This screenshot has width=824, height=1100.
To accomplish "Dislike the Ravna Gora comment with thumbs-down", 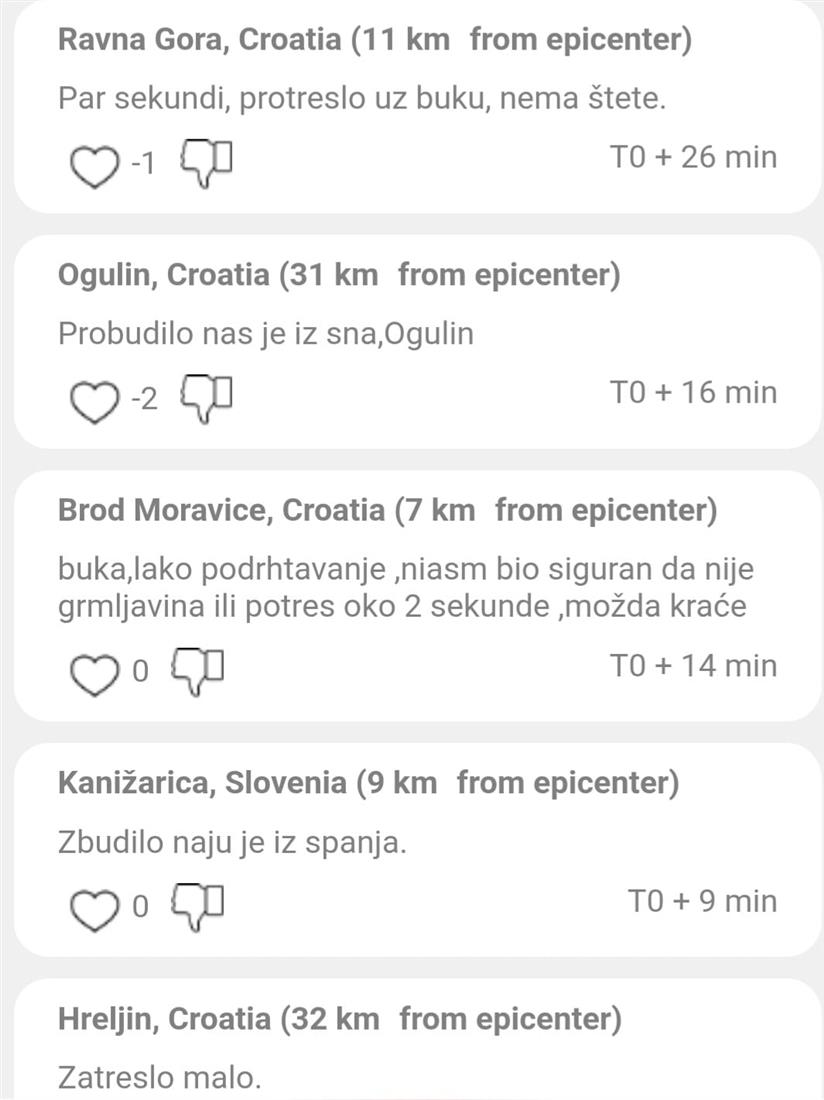I will 205,163.
